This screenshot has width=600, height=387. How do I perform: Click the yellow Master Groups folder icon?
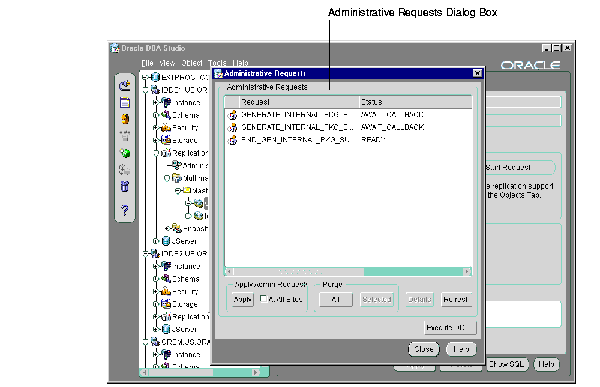pos(186,190)
